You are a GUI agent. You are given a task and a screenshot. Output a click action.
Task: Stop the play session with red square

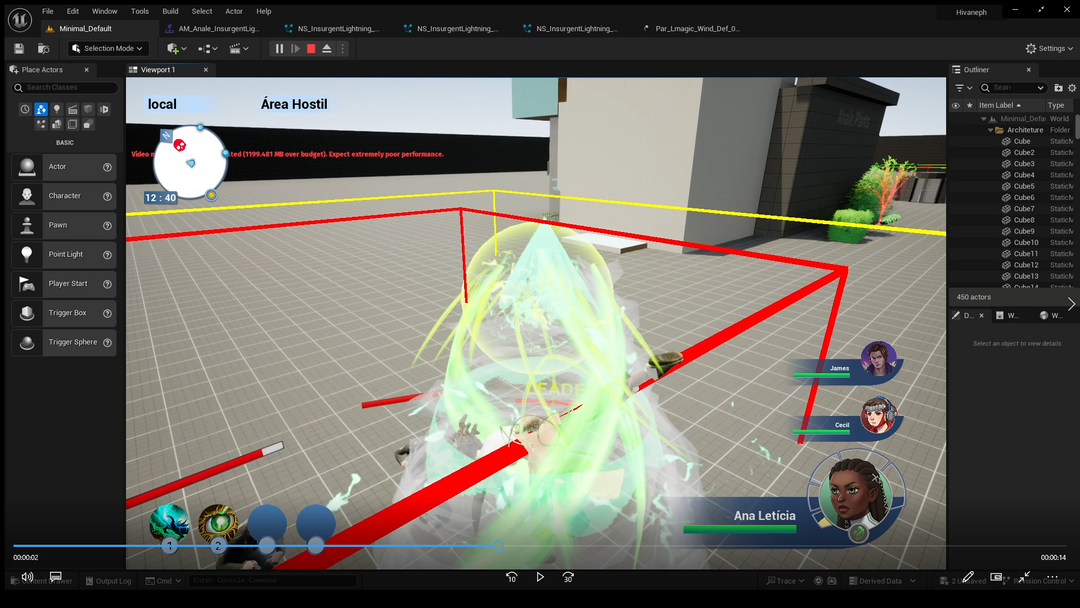(x=311, y=48)
